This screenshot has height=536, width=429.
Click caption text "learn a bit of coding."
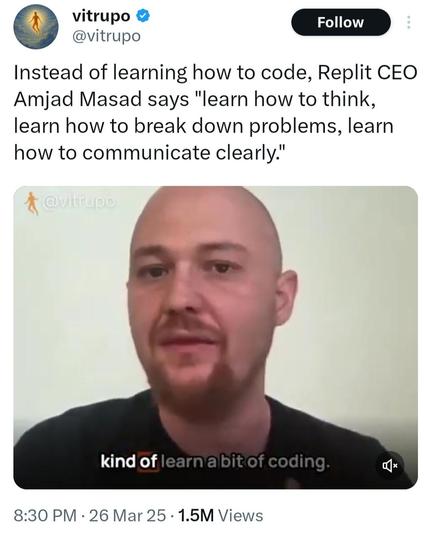(245, 462)
